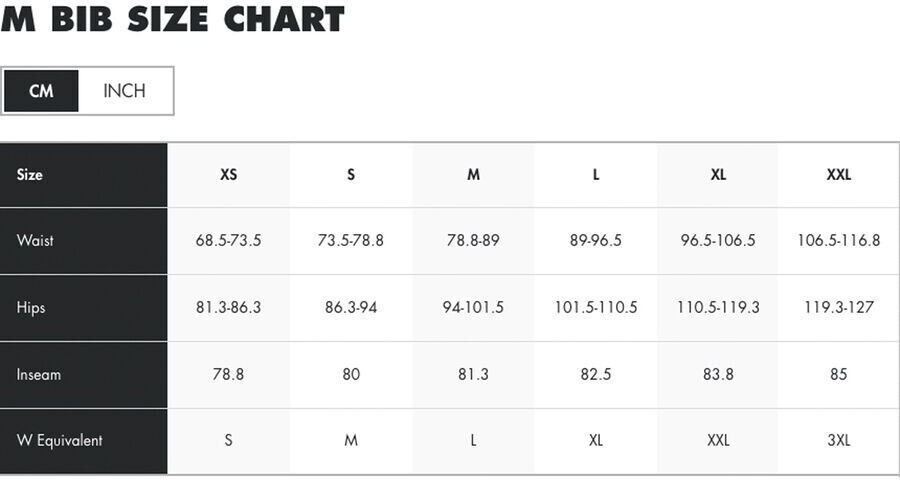This screenshot has height=480, width=900.
Task: Select inseam value 82.5
Action: (x=596, y=374)
